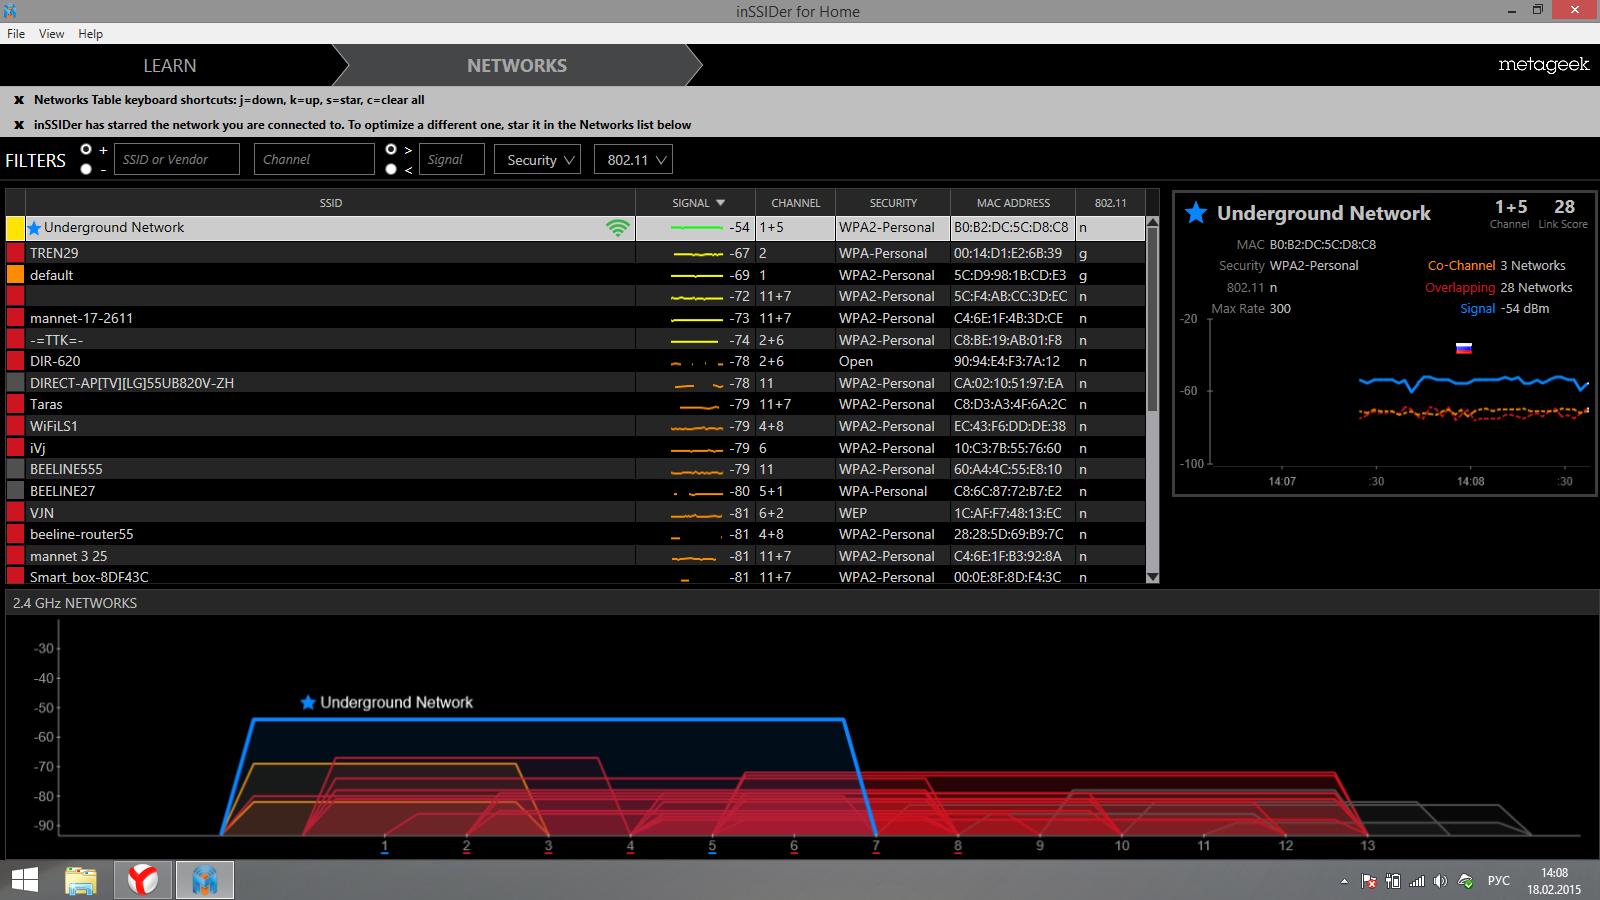Open Action Center flag icon in tray
The height and width of the screenshot is (900, 1600).
[x=1369, y=881]
